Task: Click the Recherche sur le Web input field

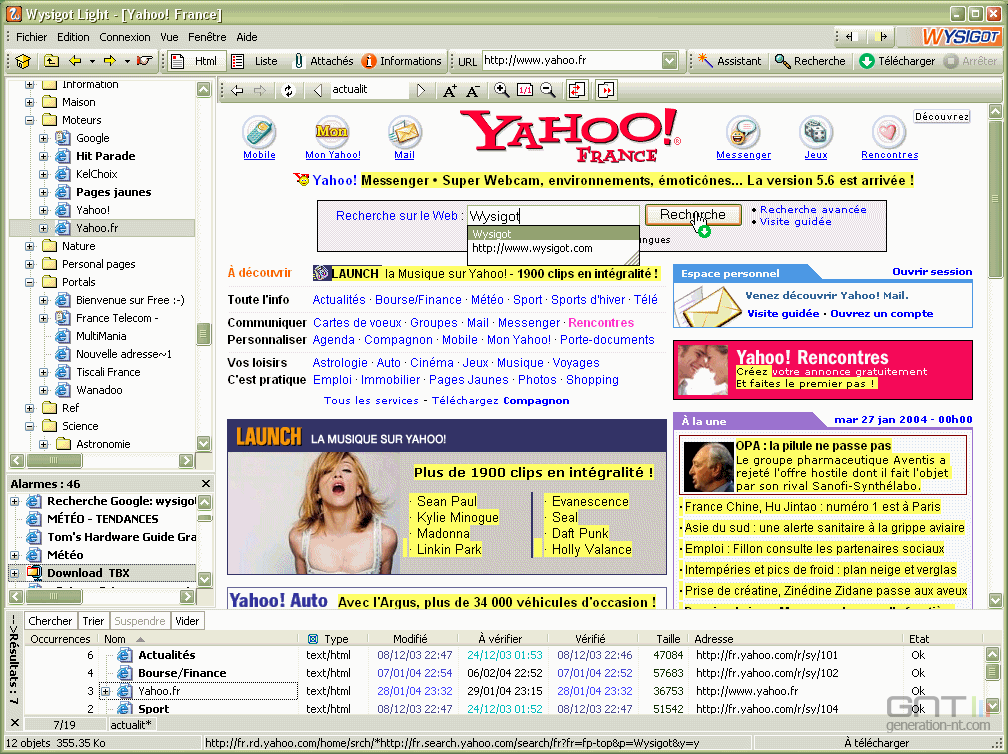Action: point(554,216)
